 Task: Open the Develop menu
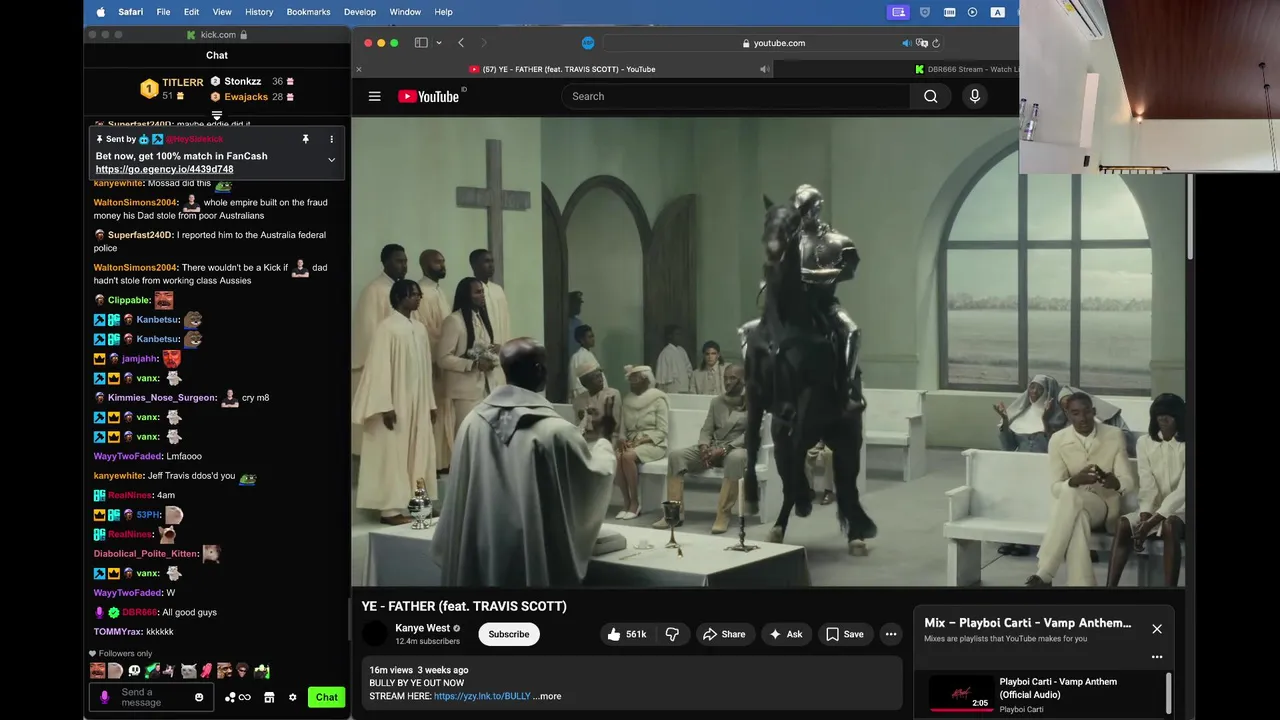(360, 12)
